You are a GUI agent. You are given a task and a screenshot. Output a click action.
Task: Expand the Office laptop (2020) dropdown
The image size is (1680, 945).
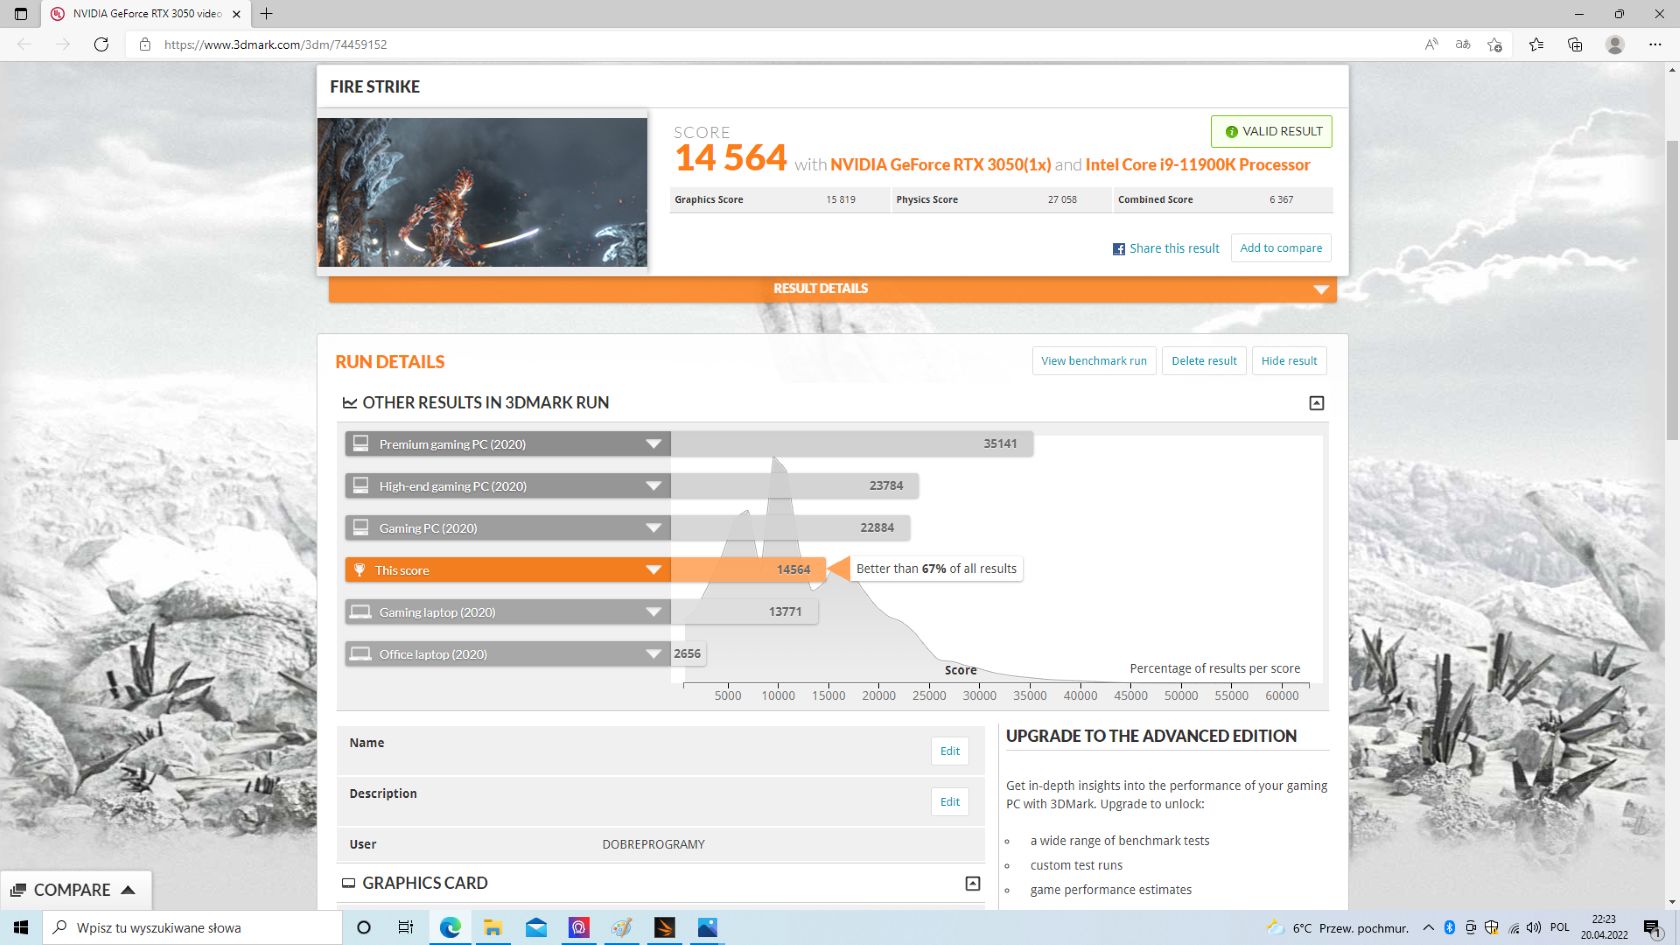pyautogui.click(x=654, y=653)
